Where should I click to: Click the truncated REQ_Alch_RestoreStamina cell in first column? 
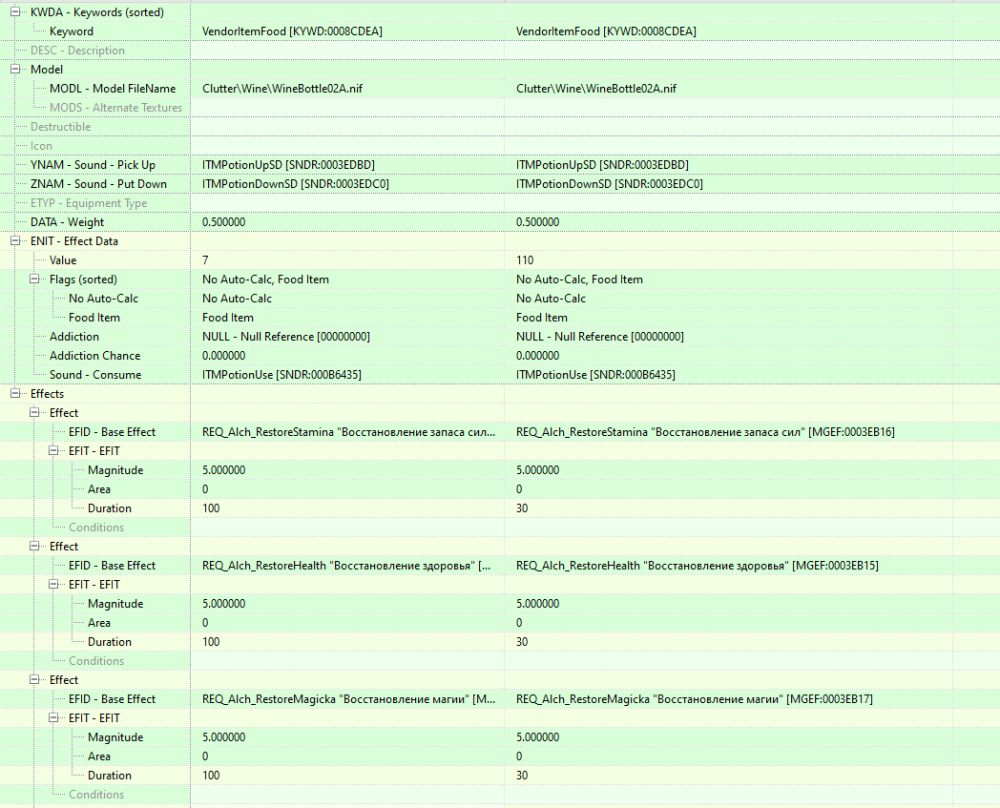tap(348, 432)
